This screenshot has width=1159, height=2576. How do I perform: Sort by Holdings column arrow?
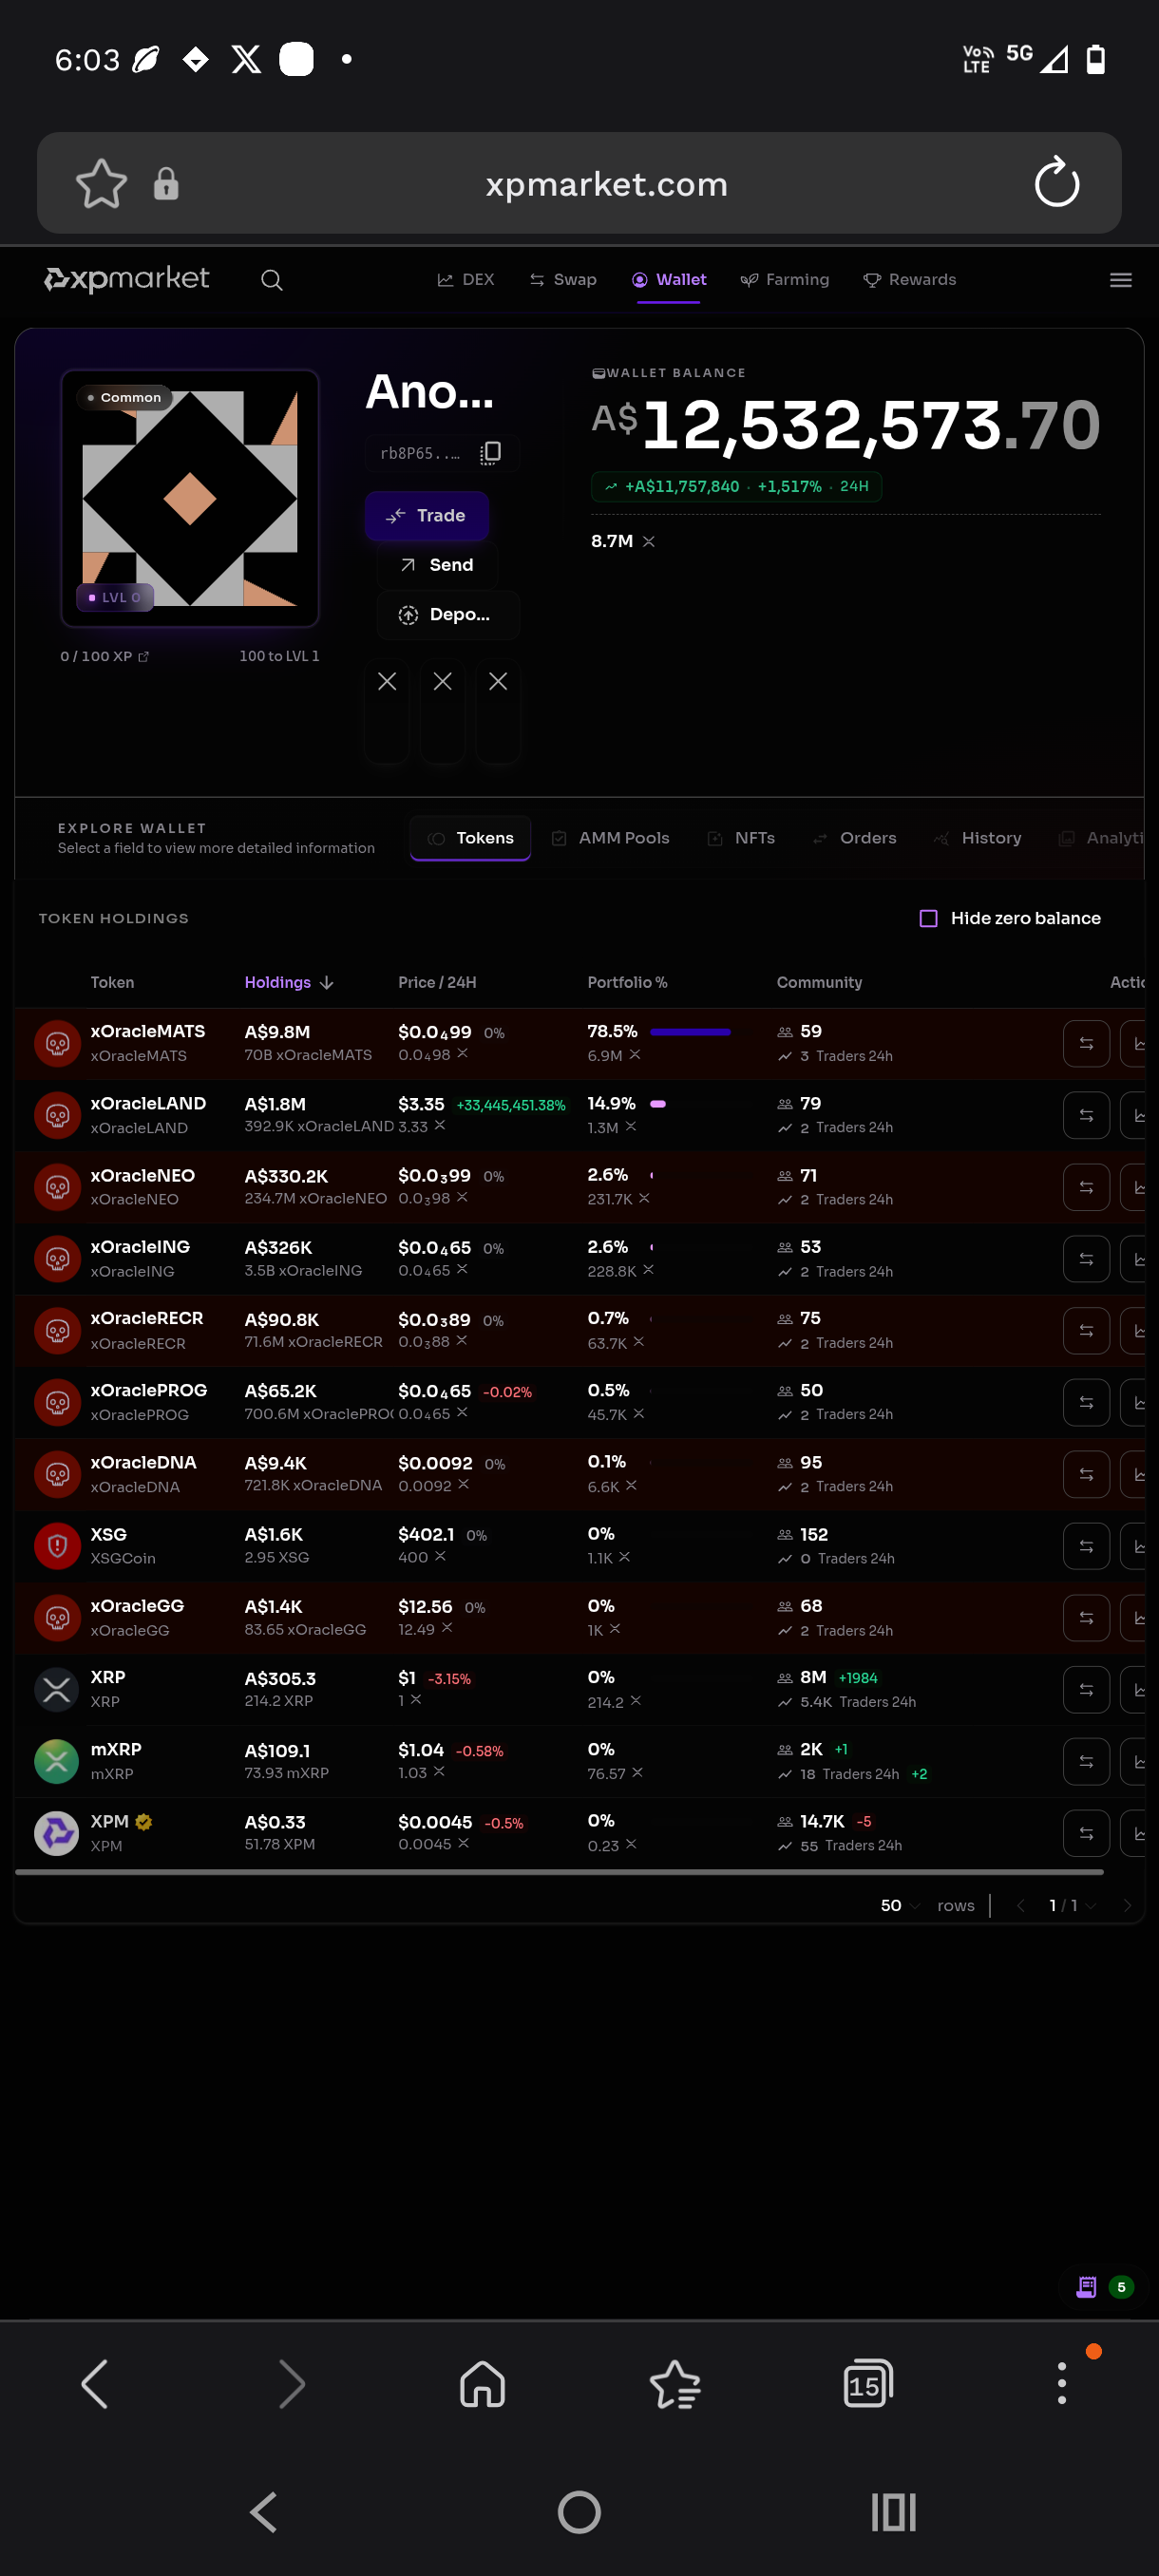[326, 983]
